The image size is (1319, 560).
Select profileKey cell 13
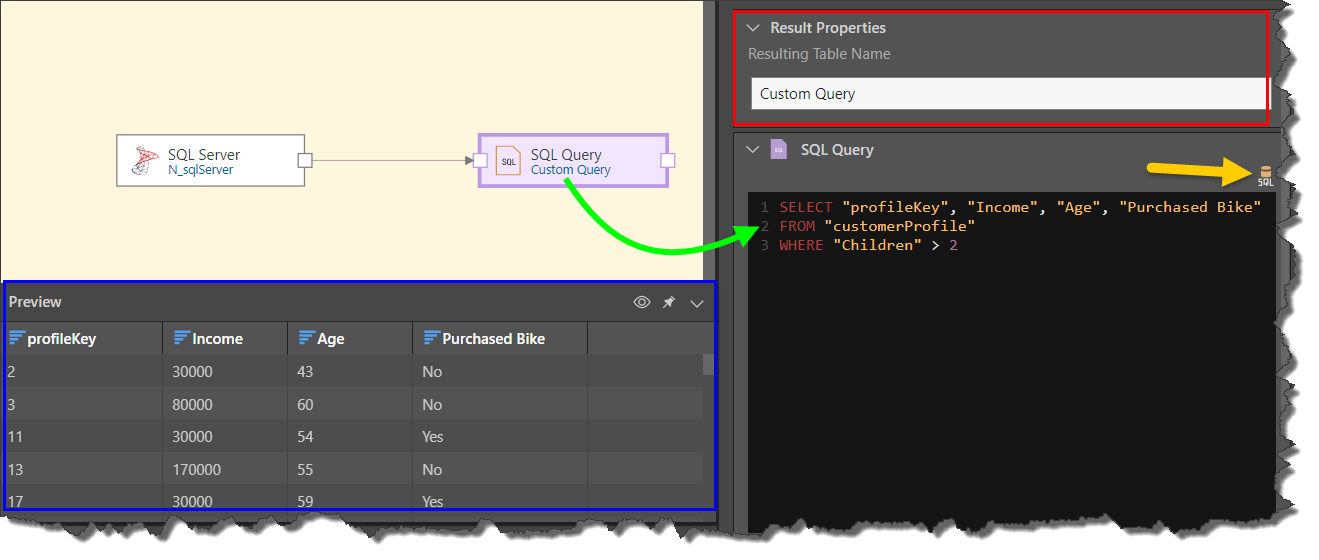point(83,469)
